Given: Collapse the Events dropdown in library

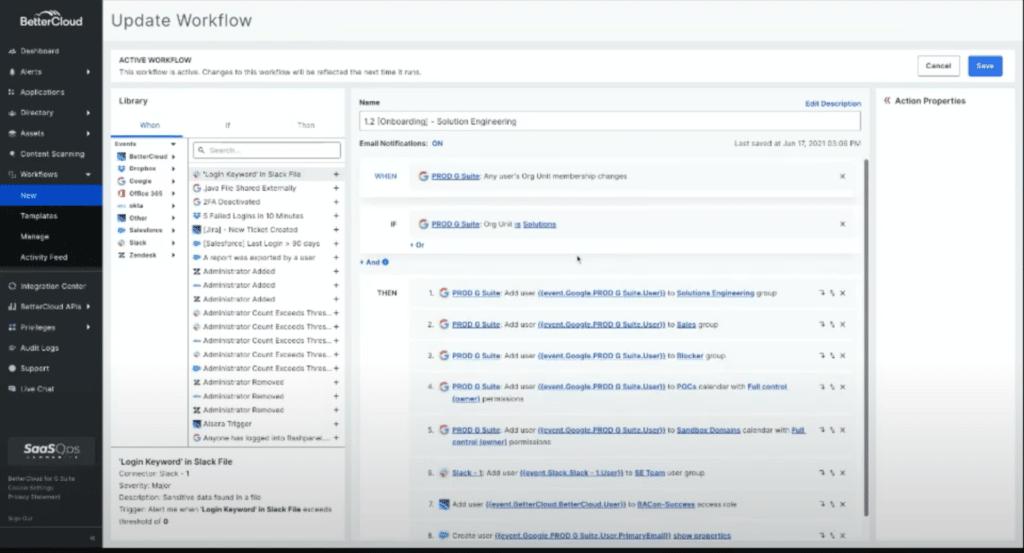Looking at the screenshot, I should click(x=173, y=144).
